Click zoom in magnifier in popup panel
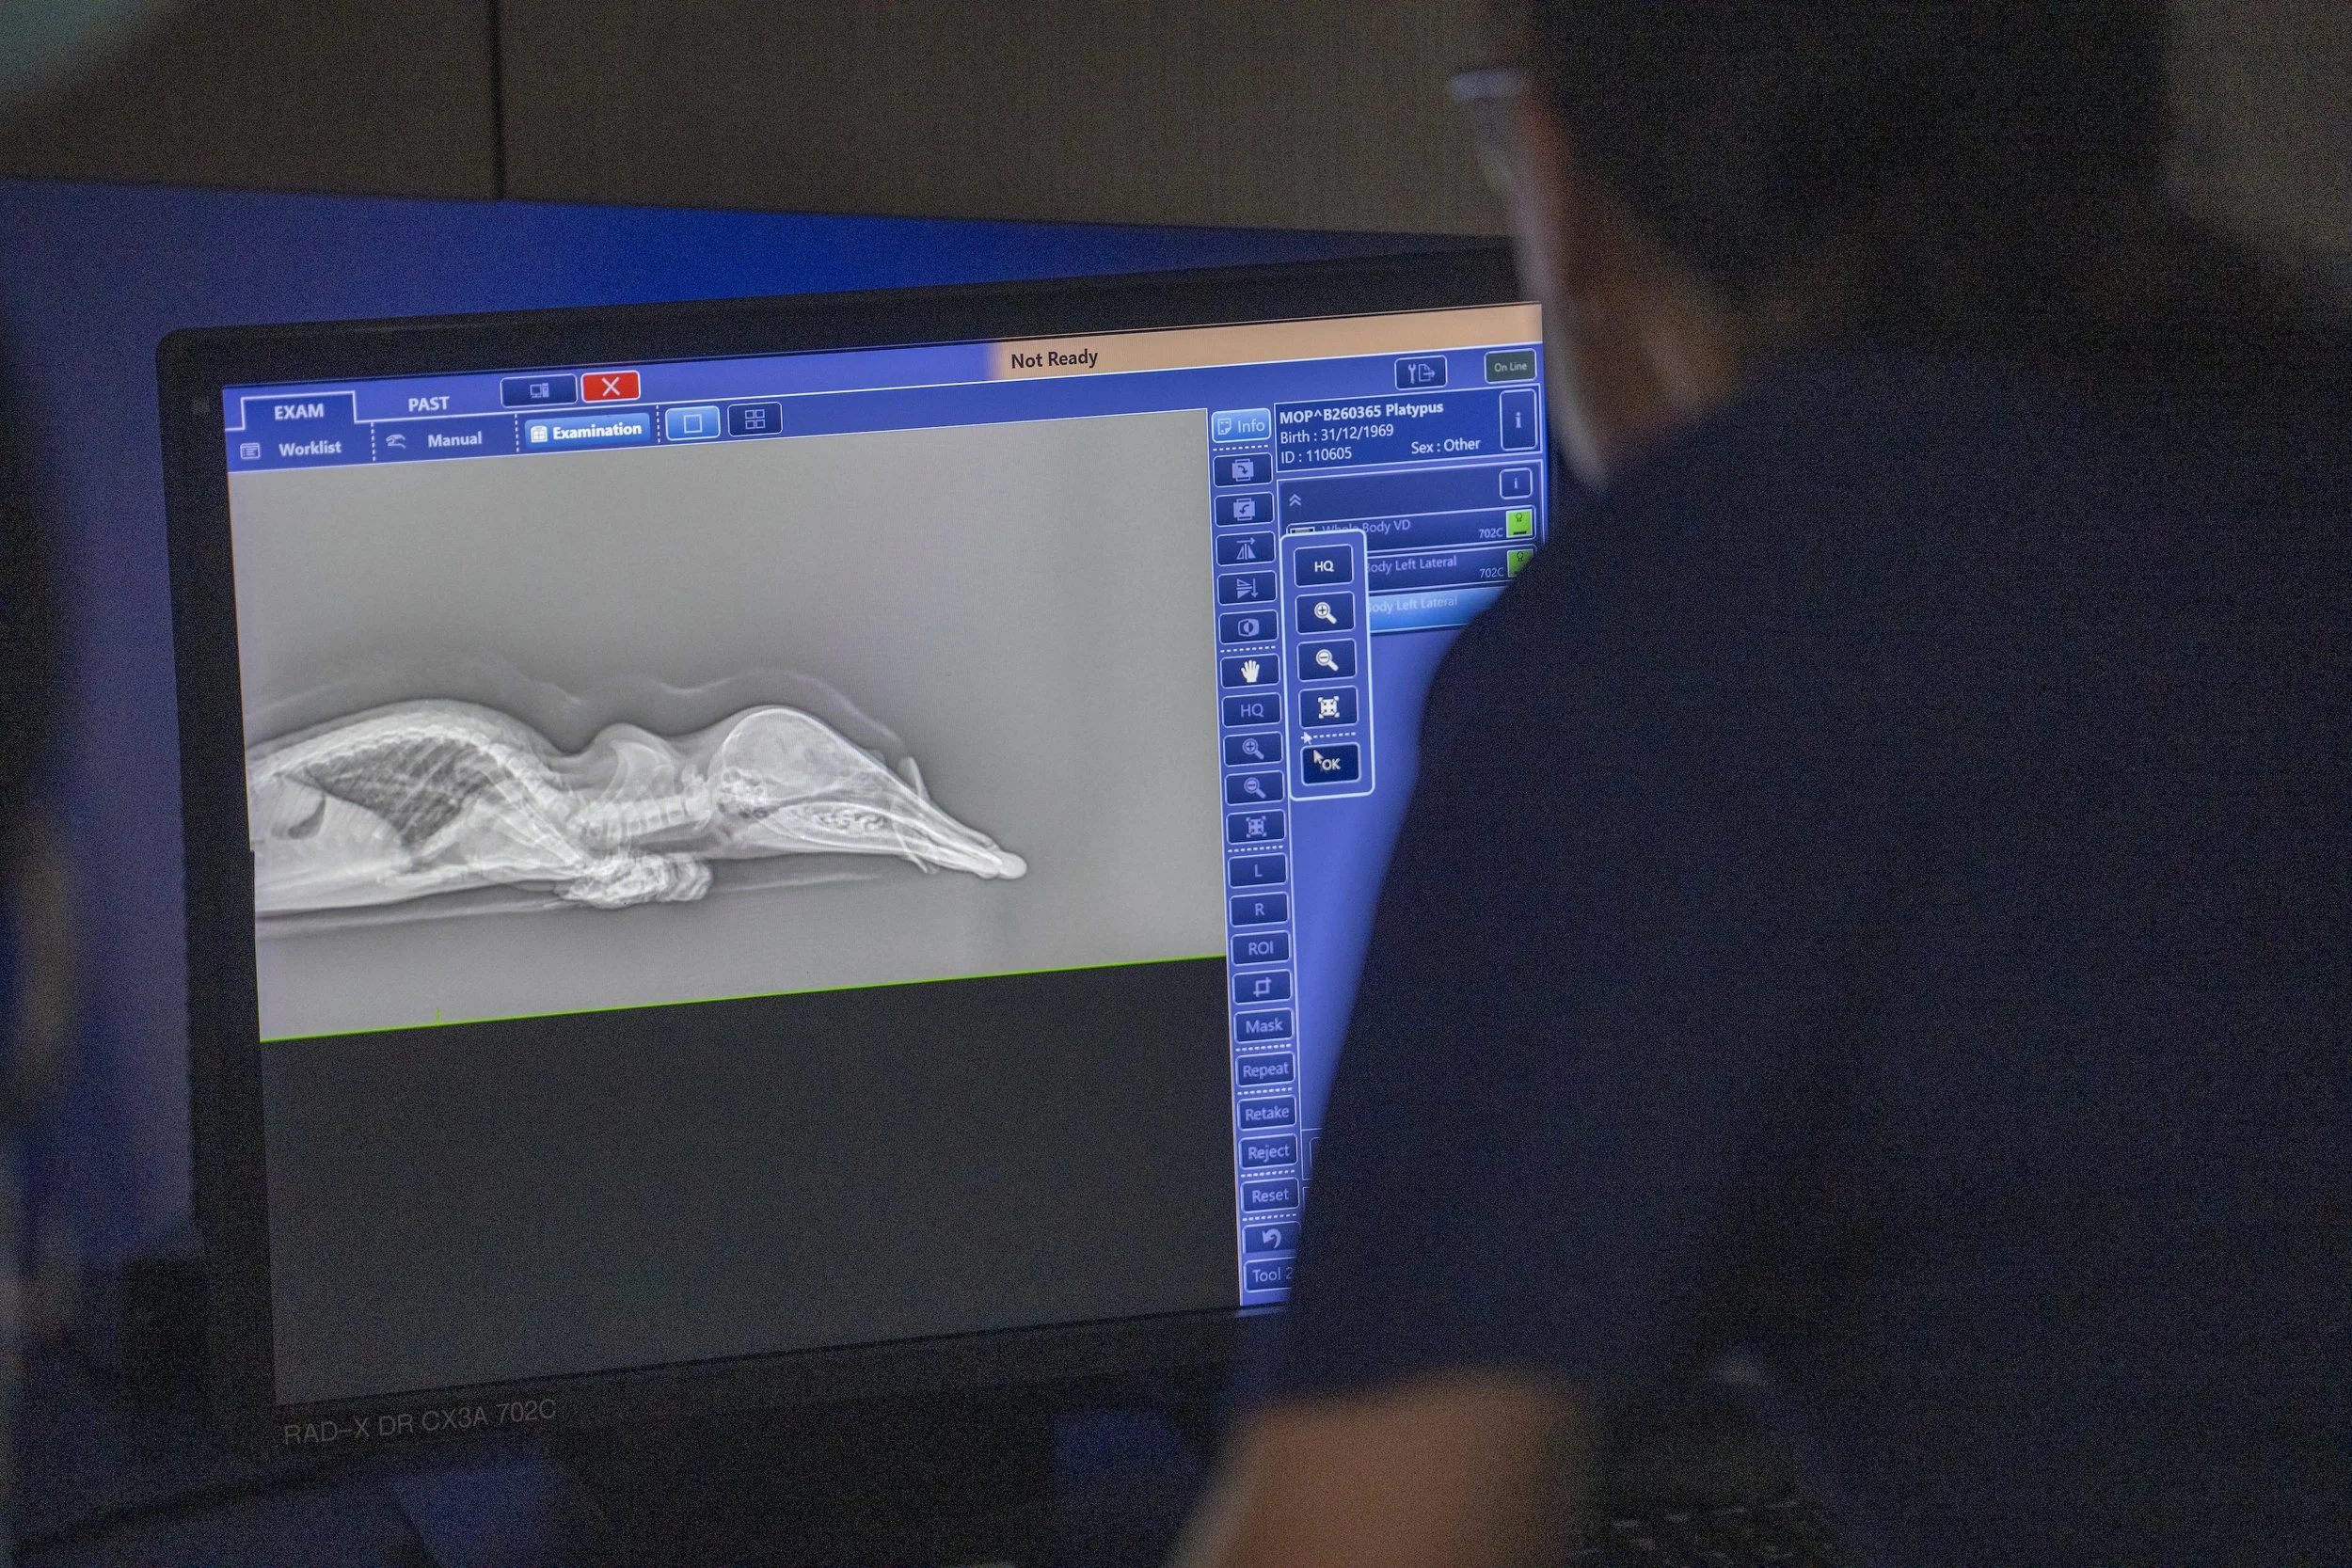The width and height of the screenshot is (2352, 1568). [1325, 613]
